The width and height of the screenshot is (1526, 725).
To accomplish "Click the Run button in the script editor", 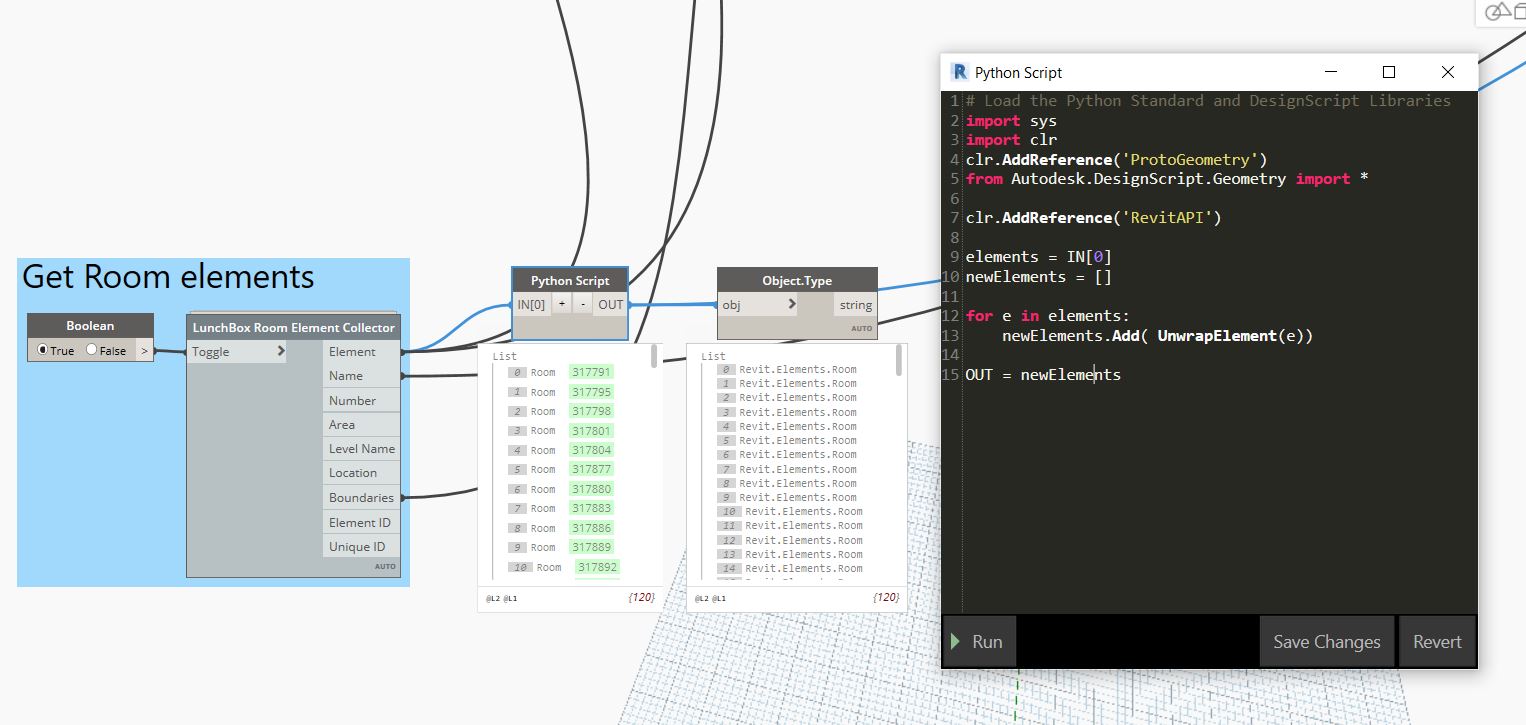I will coord(979,642).
